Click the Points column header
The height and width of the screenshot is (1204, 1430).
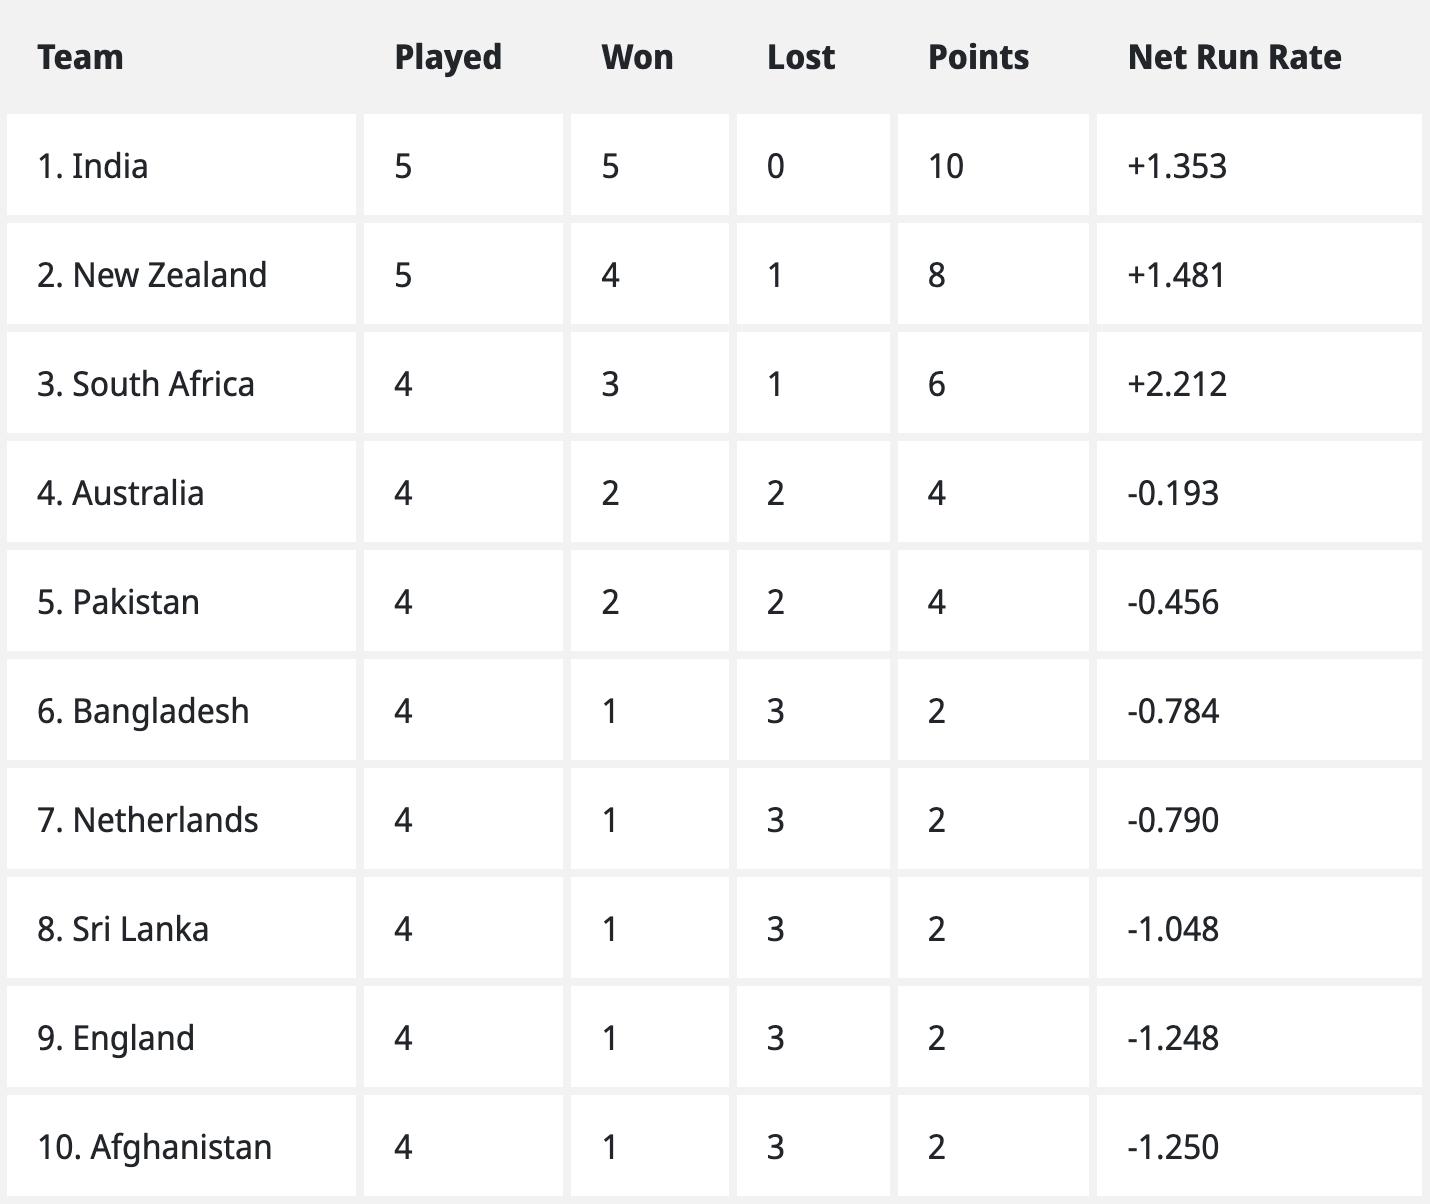[978, 57]
